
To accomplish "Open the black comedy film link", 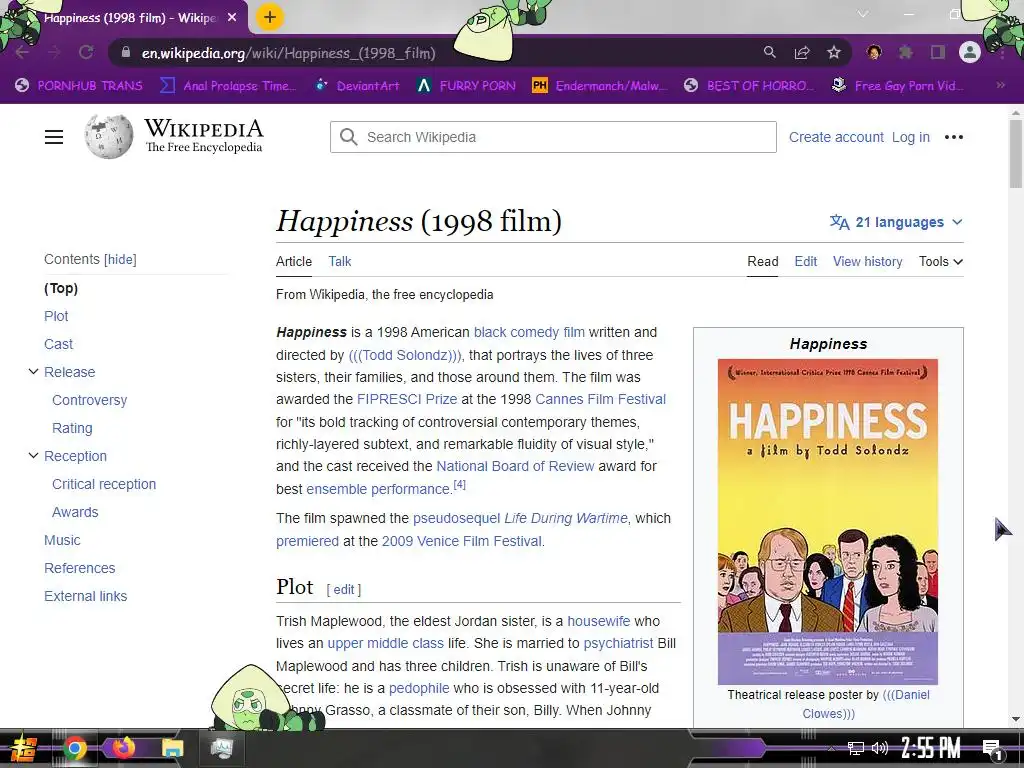I will 529,332.
